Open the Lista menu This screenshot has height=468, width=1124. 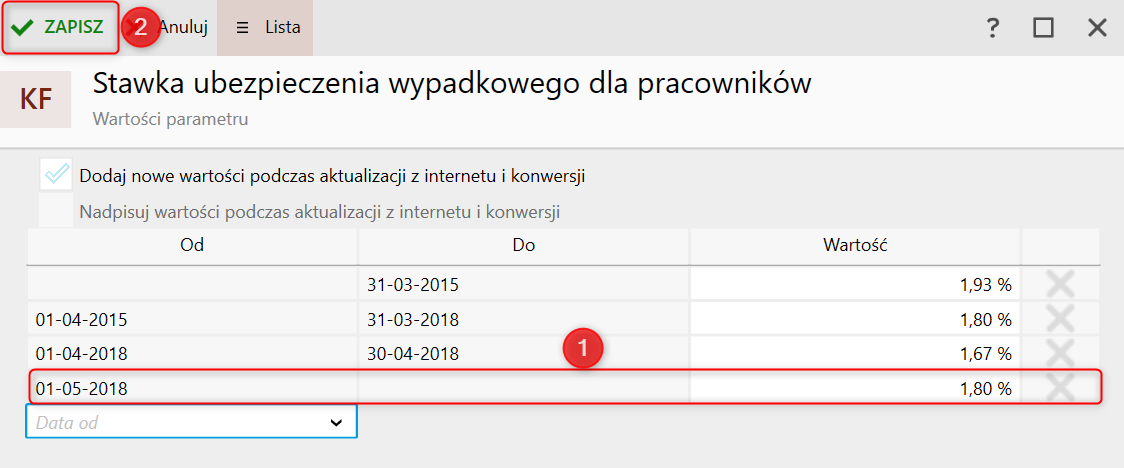[x=265, y=28]
